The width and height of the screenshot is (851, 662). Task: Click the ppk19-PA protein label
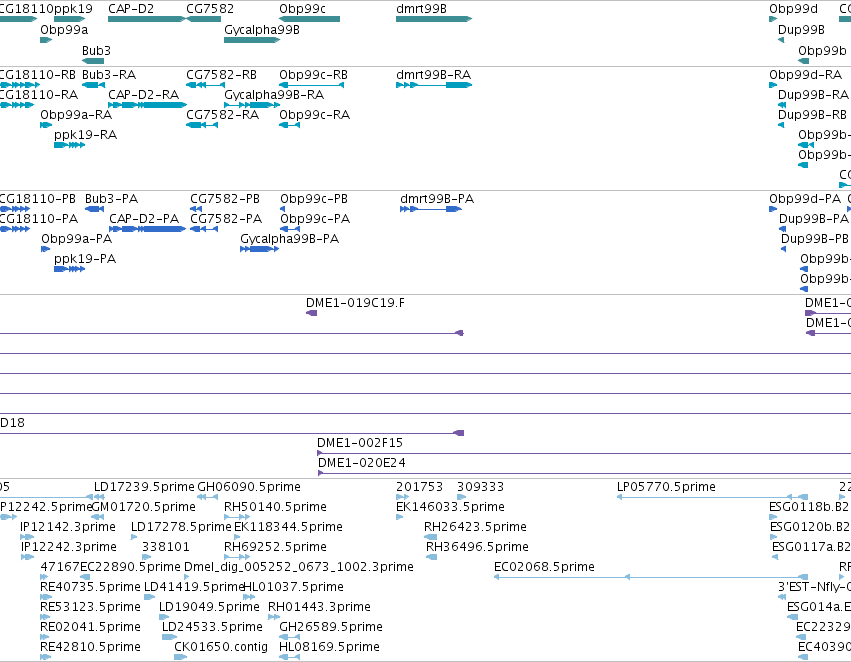point(85,259)
